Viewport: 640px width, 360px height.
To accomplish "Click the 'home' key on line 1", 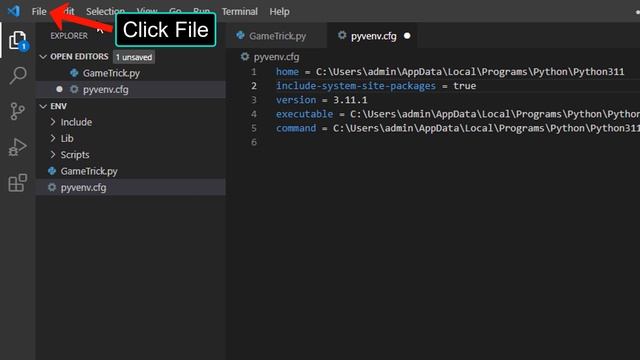I will click(287, 72).
